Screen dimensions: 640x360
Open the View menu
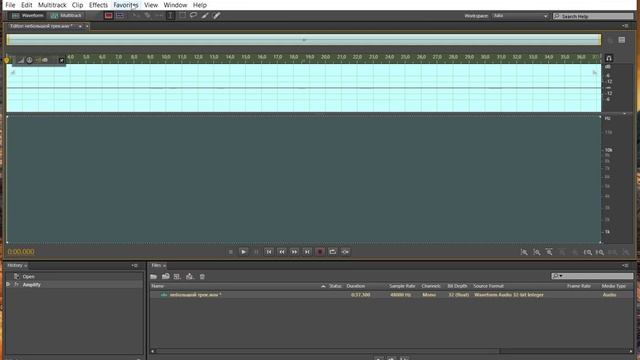click(151, 5)
